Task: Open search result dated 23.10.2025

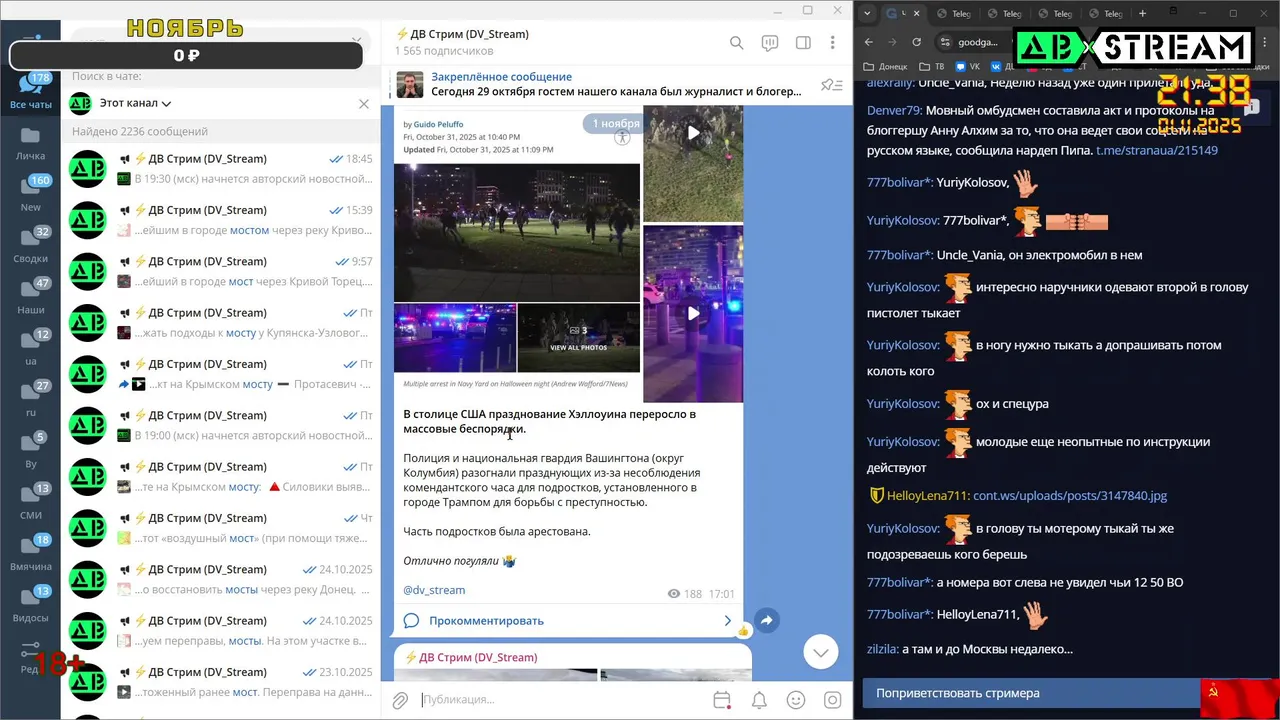Action: tap(221, 682)
